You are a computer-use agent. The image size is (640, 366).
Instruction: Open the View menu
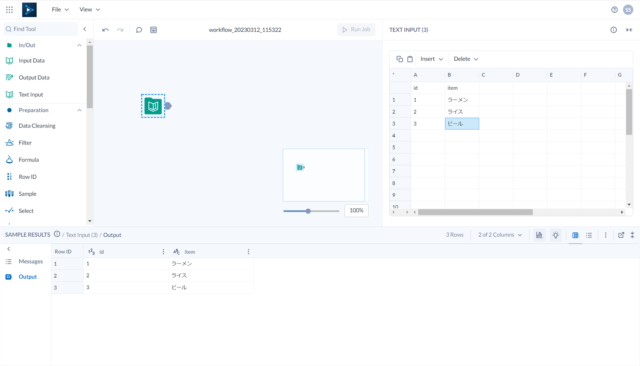coord(89,9)
